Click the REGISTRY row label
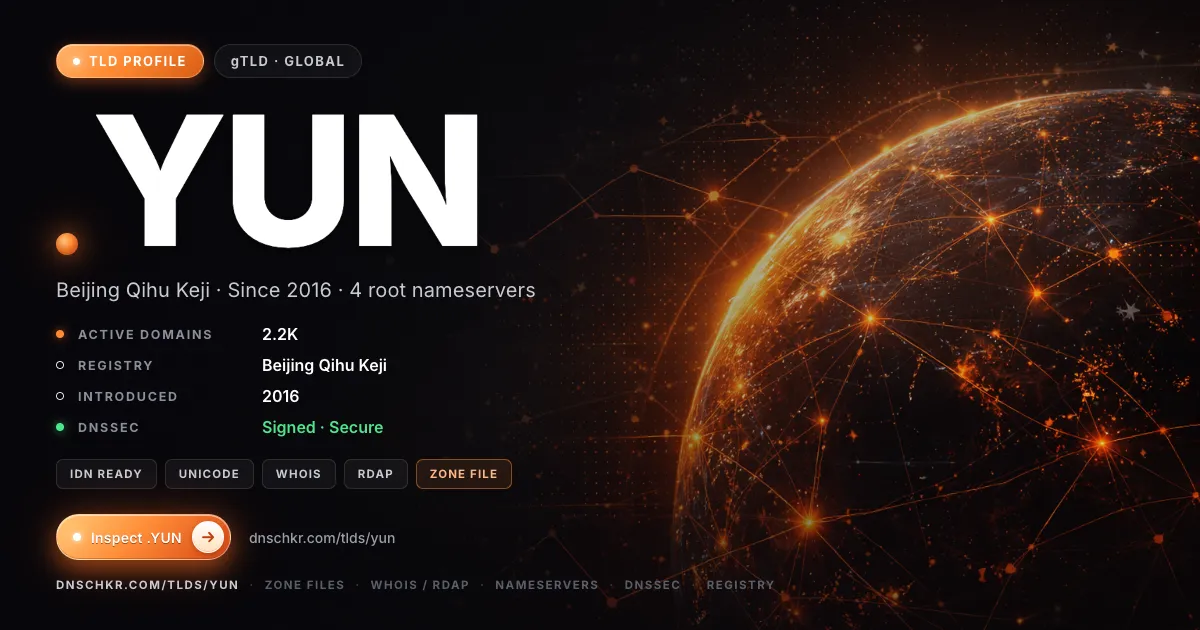The height and width of the screenshot is (630, 1200). click(116, 366)
